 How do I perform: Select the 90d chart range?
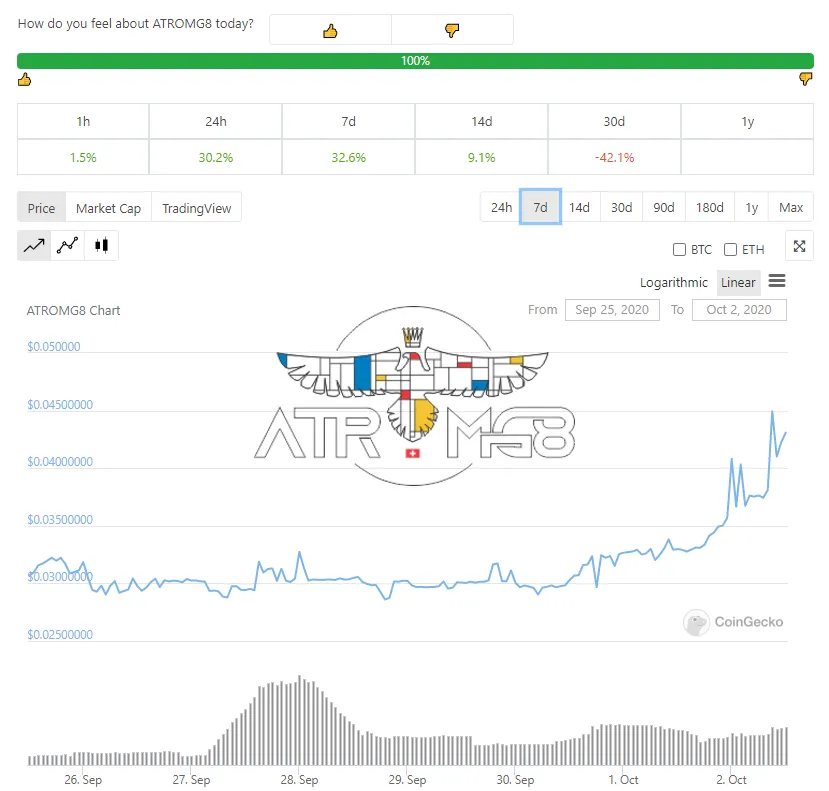coord(664,207)
